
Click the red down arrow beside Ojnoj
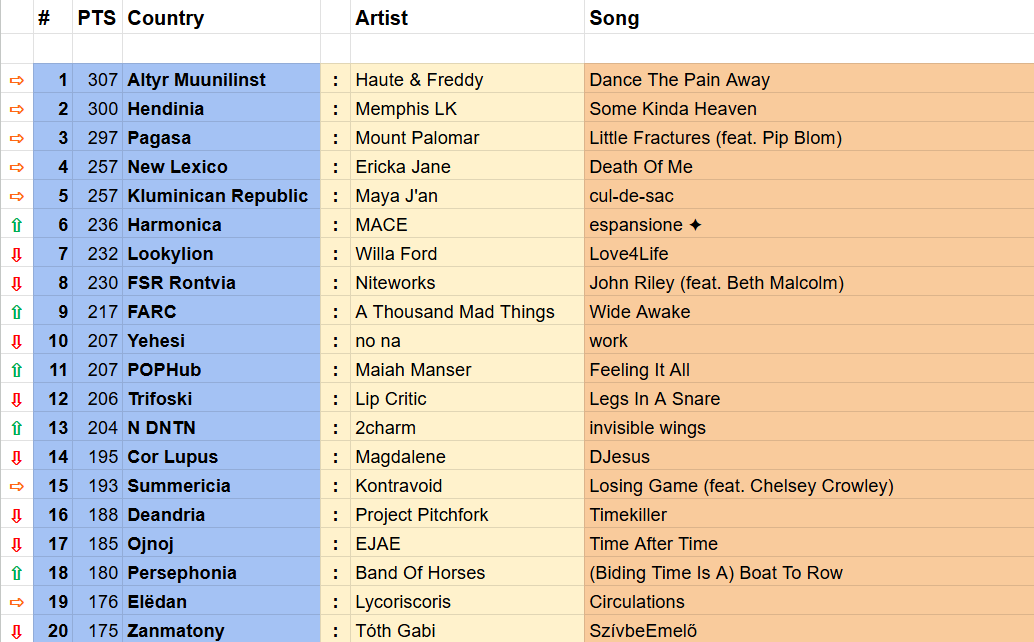16,544
